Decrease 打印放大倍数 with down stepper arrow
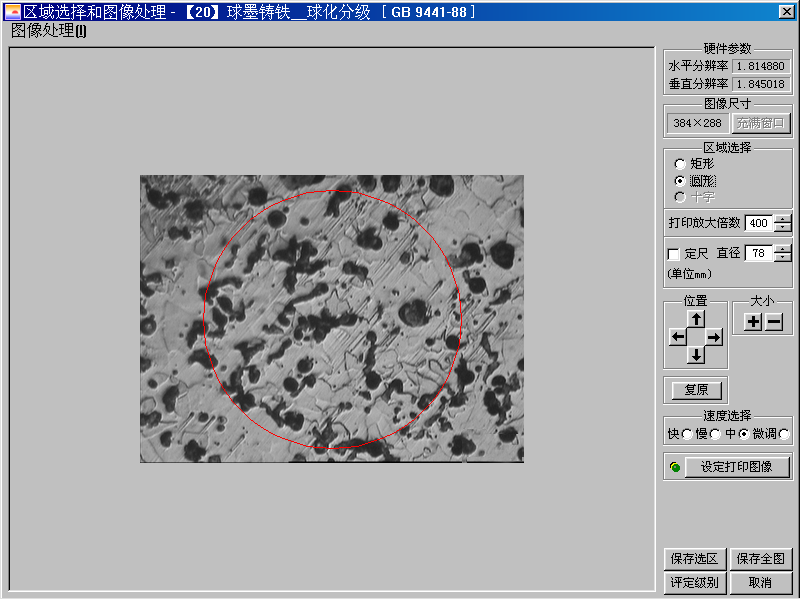800x600 pixels. click(782, 227)
